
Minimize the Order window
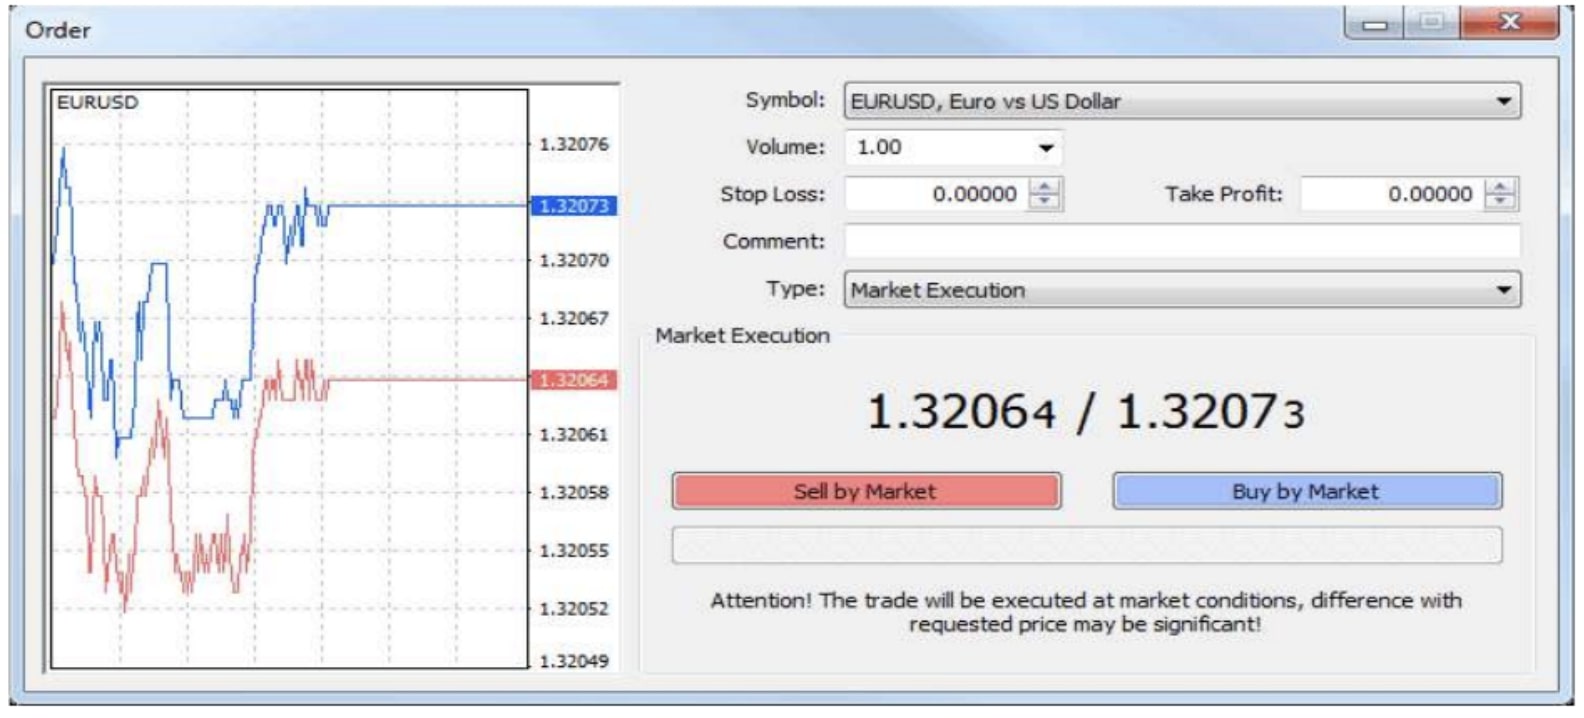pos(1375,24)
